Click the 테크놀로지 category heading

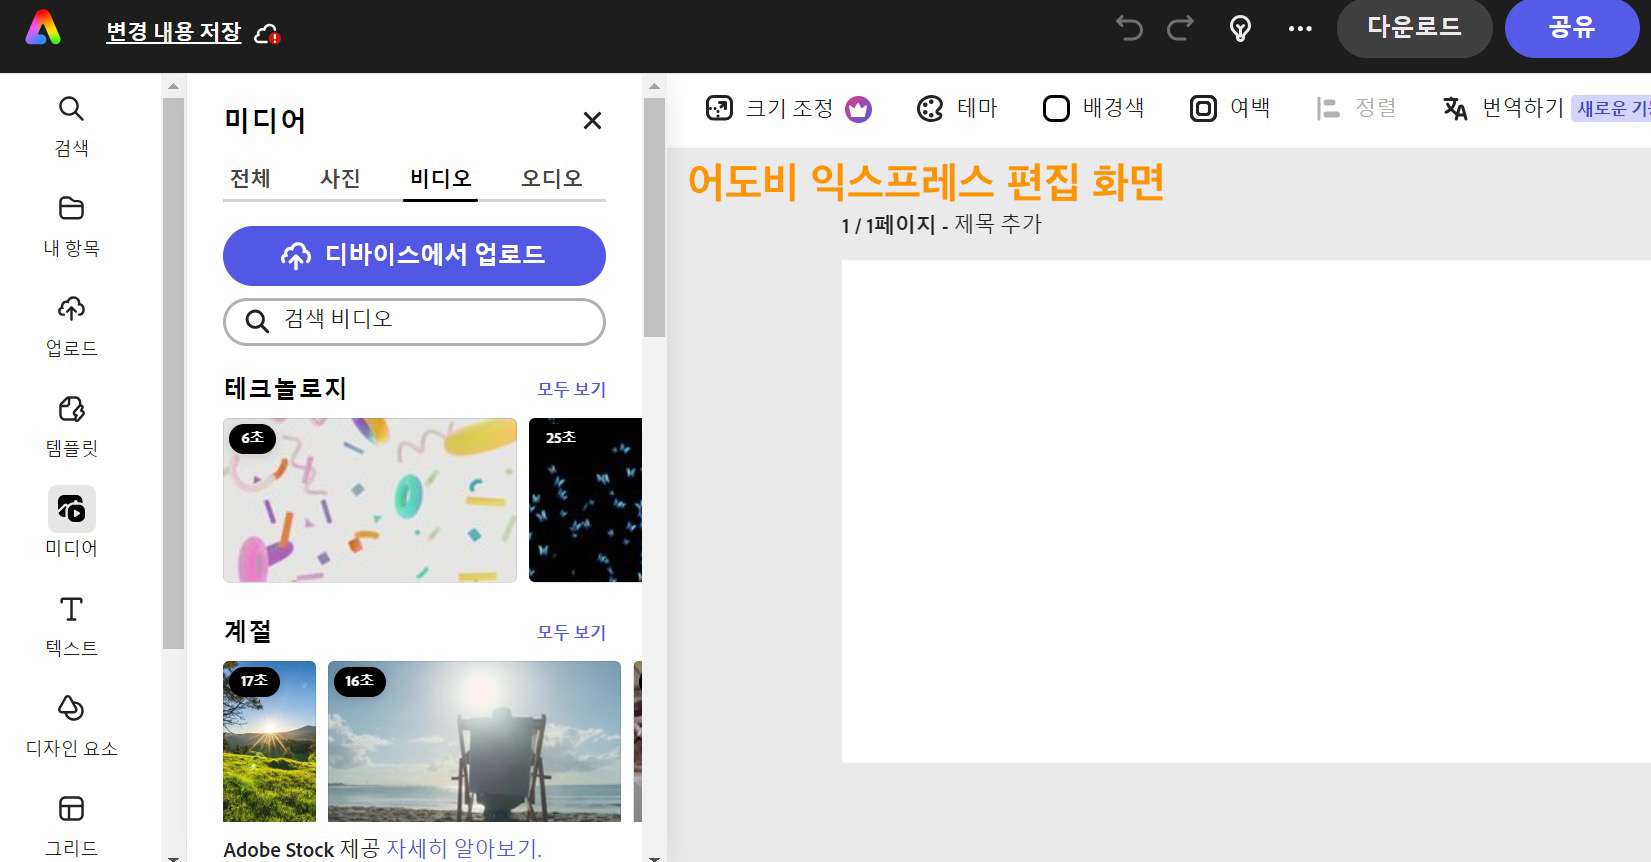(285, 388)
